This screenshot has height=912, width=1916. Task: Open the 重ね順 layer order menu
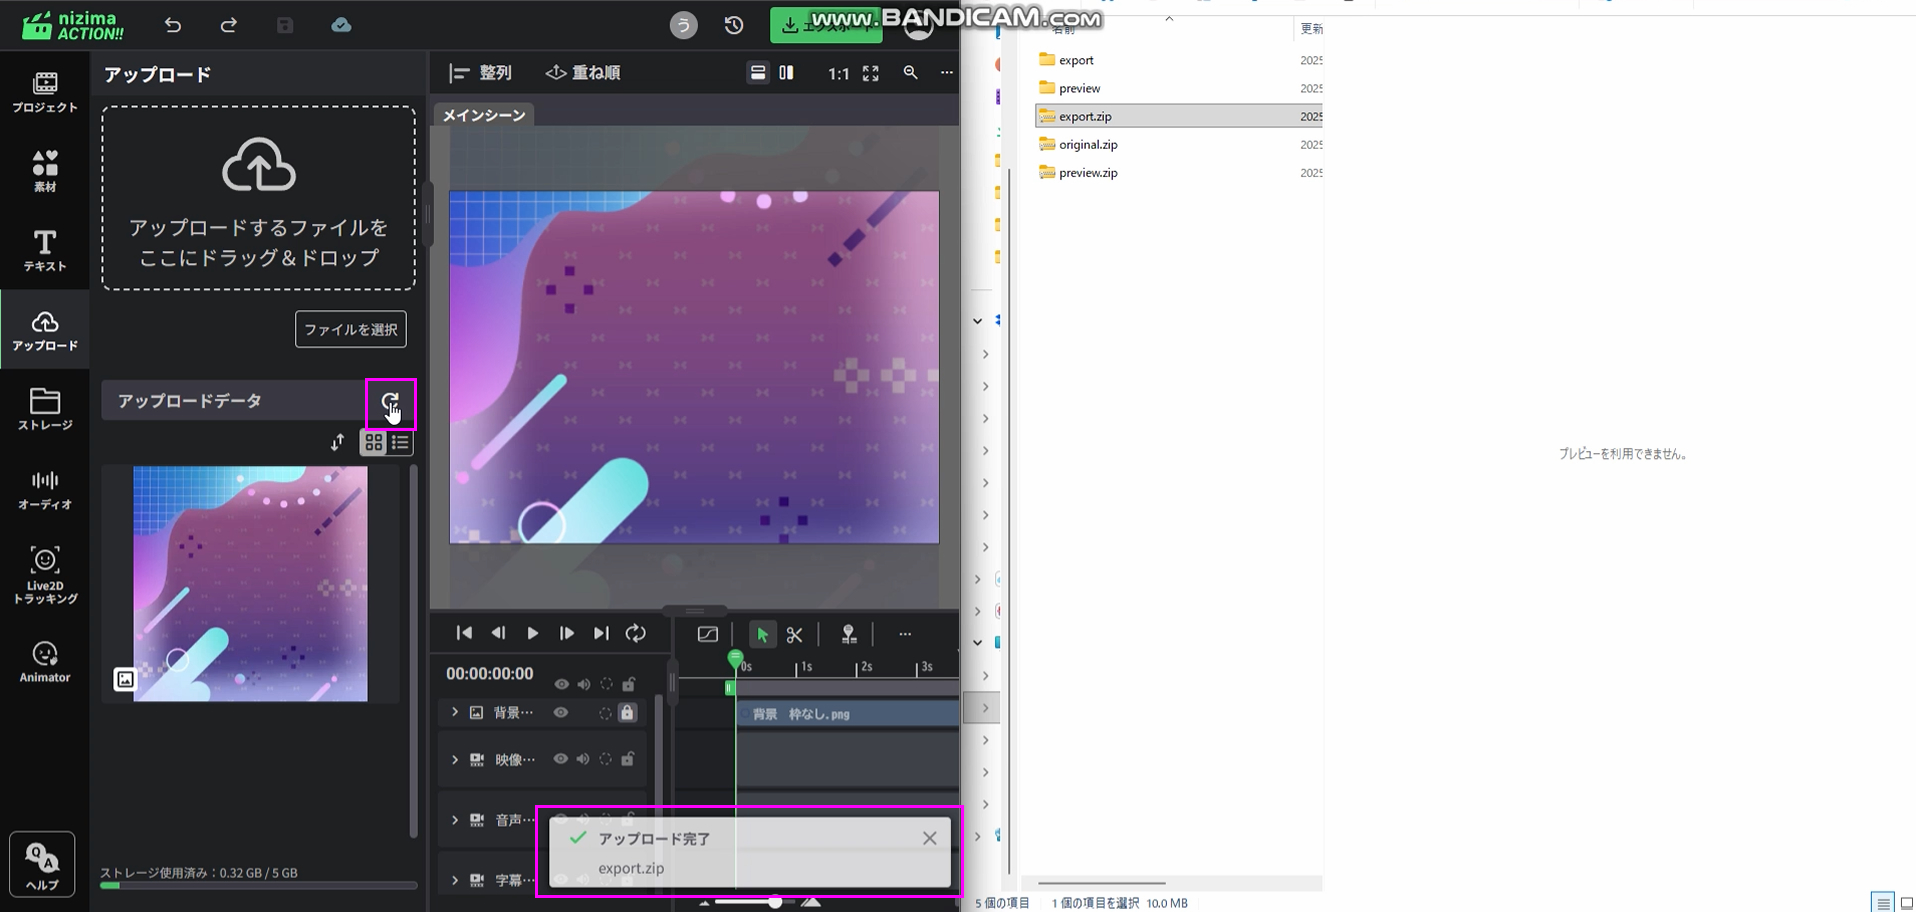coord(583,73)
